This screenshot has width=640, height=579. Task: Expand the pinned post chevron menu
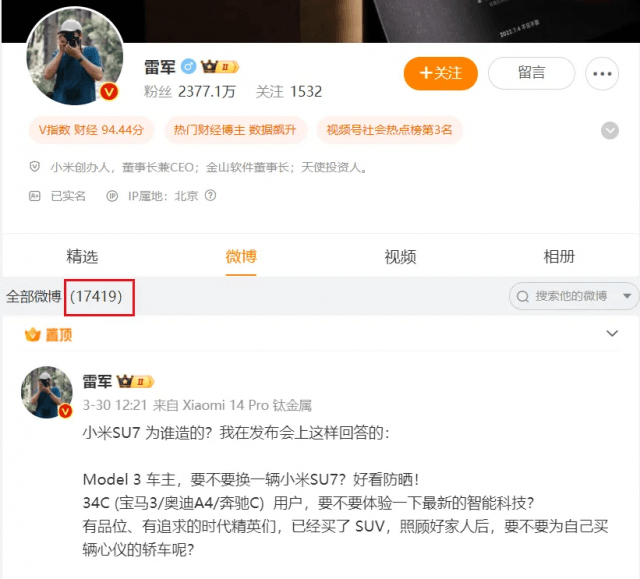[x=612, y=333]
